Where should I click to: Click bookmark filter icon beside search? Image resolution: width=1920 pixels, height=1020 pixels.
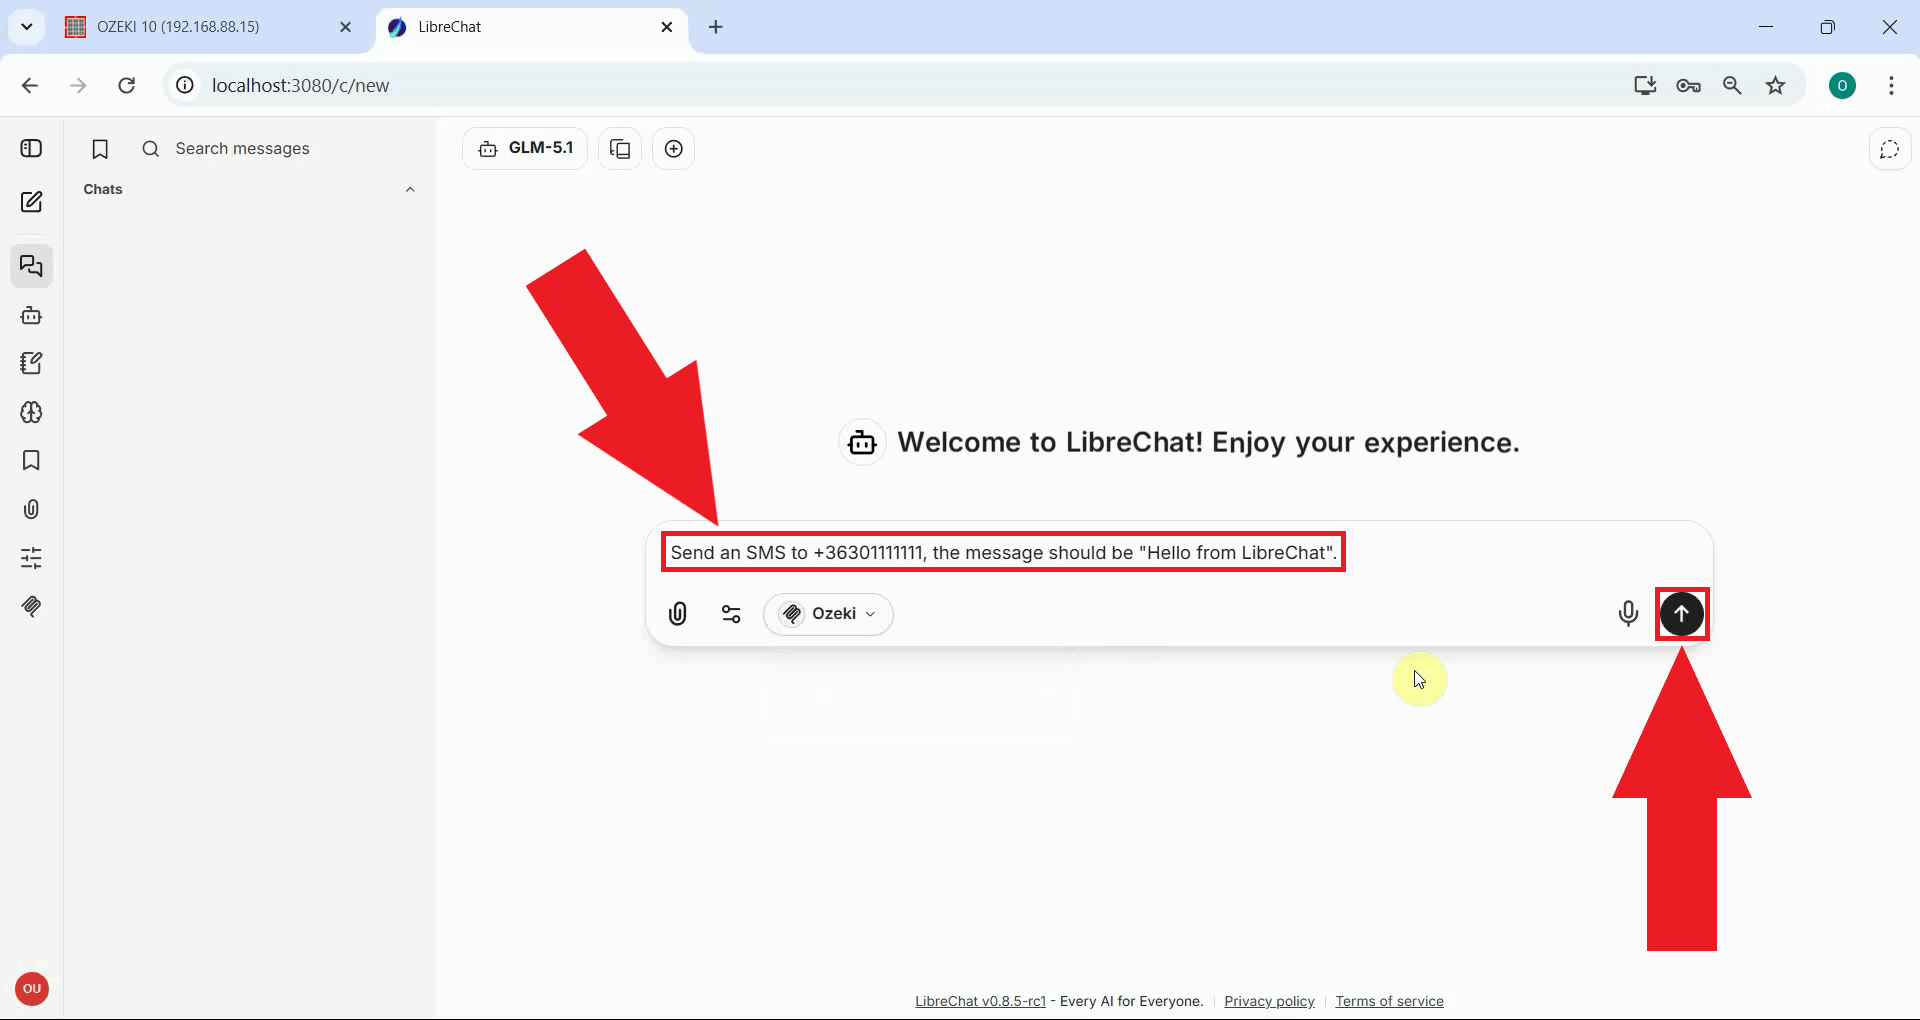pos(100,149)
